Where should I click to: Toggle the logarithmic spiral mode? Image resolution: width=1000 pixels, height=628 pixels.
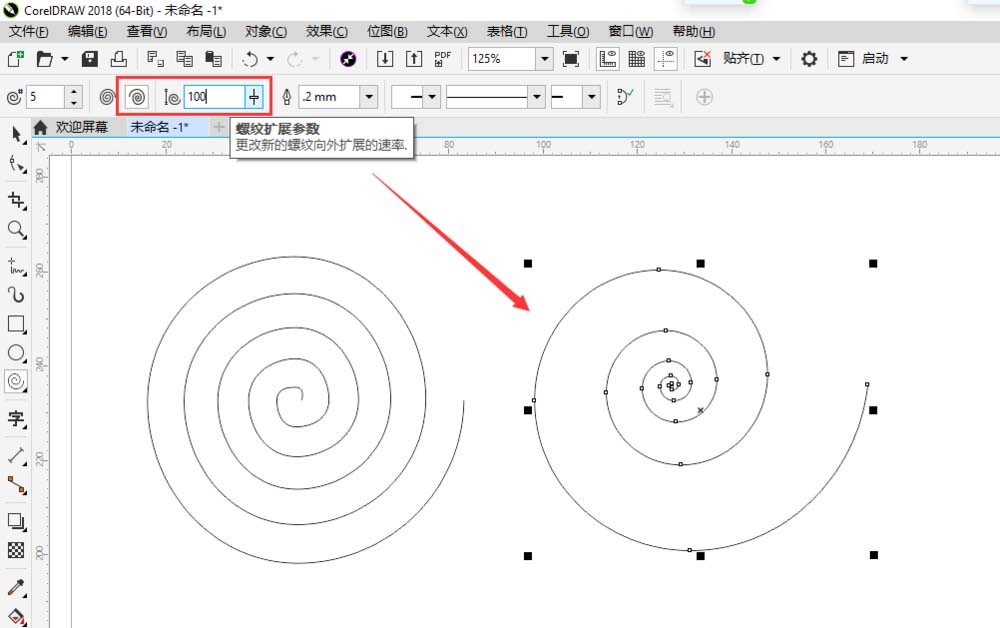pos(138,97)
